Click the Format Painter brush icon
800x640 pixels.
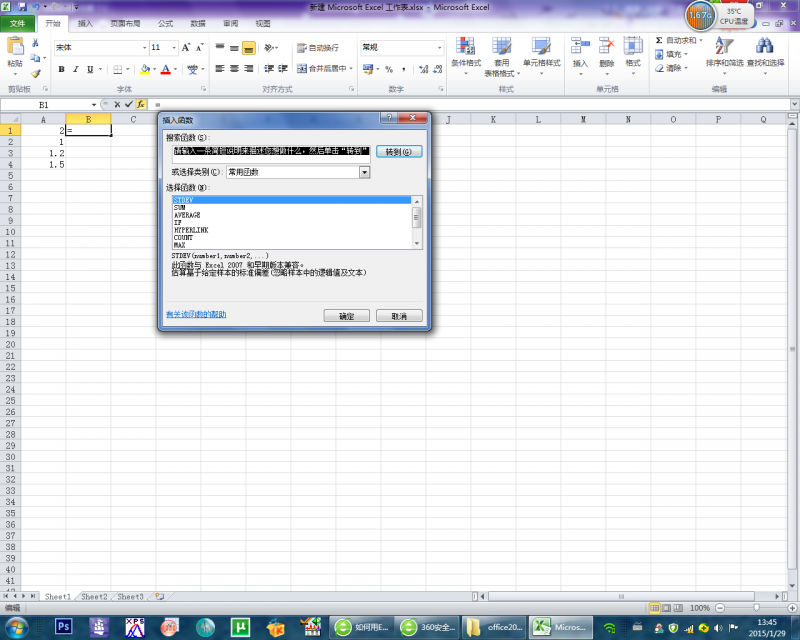click(x=35, y=73)
